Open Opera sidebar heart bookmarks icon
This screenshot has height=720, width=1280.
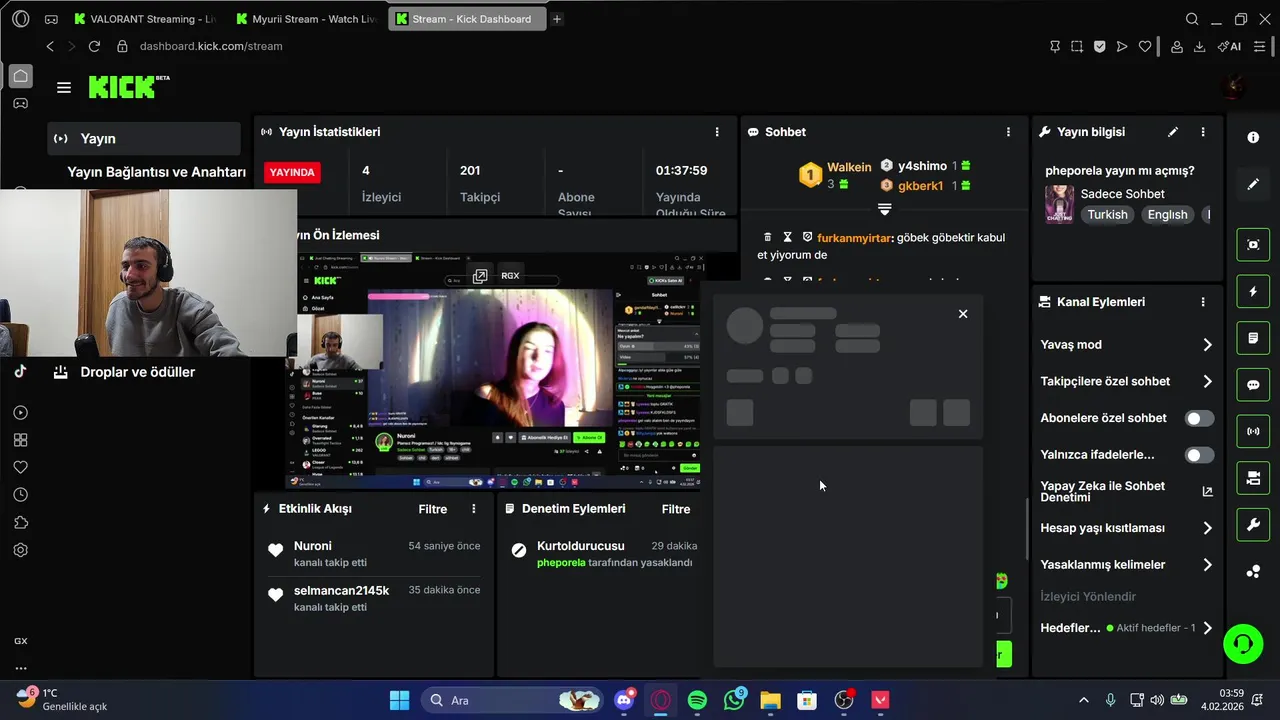[20, 467]
